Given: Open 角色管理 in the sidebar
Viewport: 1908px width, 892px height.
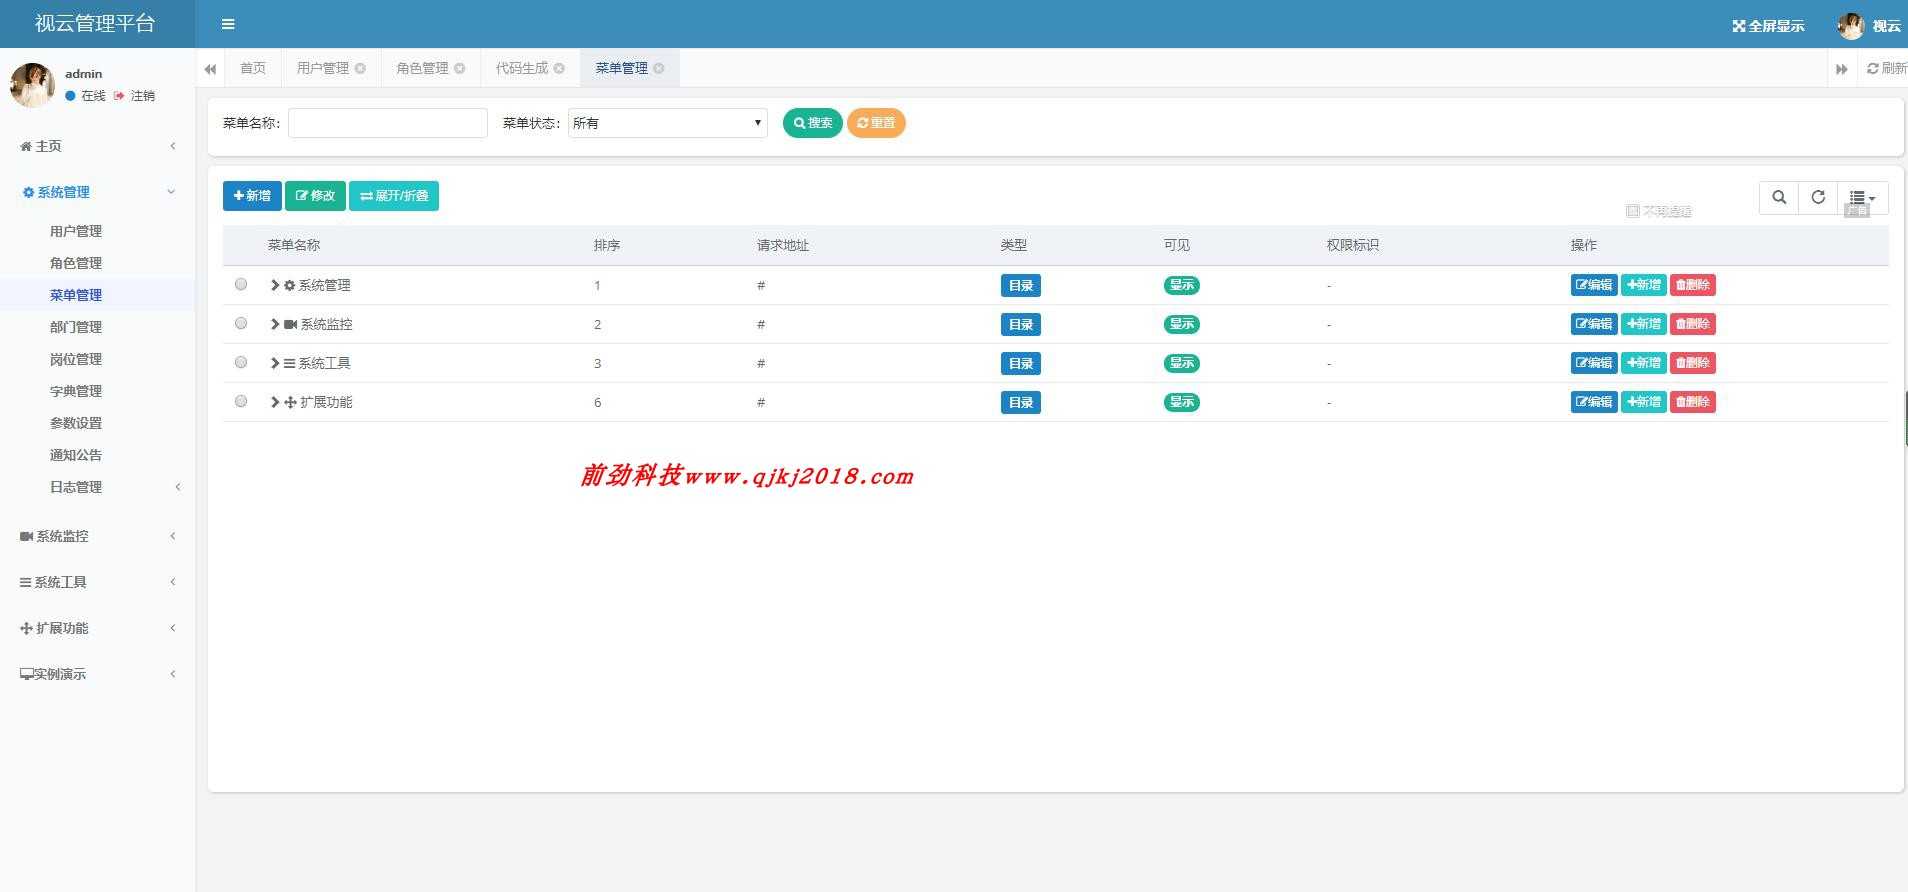Looking at the screenshot, I should 76,263.
